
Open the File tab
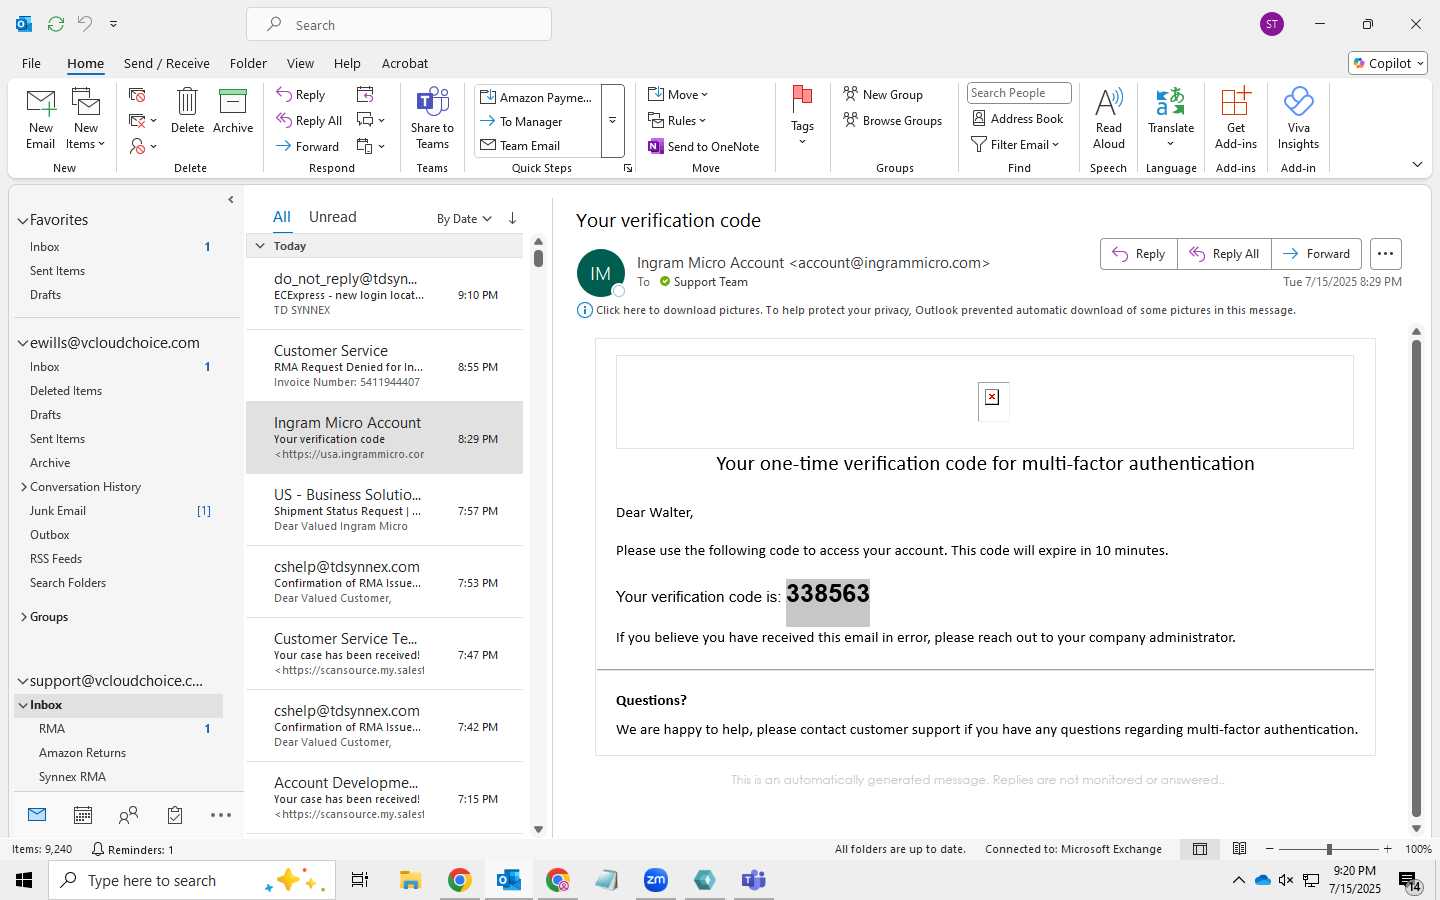31,63
